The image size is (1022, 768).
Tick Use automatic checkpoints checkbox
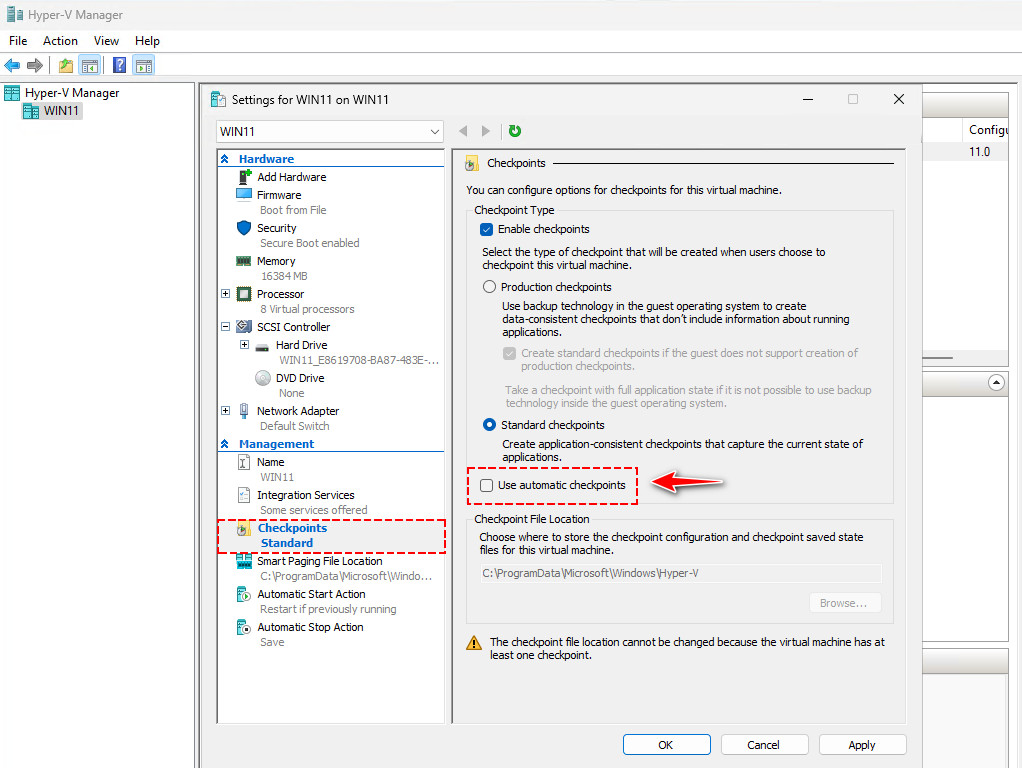486,485
